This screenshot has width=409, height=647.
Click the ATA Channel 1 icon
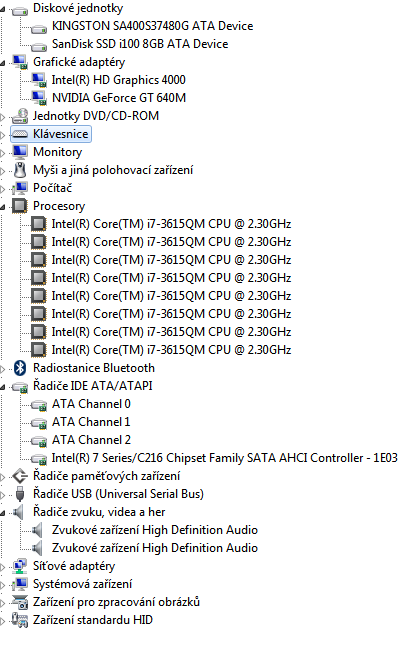coord(39,423)
